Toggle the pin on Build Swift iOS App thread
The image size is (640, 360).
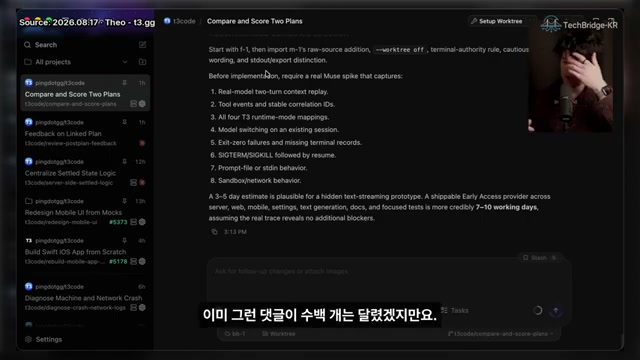(124, 241)
